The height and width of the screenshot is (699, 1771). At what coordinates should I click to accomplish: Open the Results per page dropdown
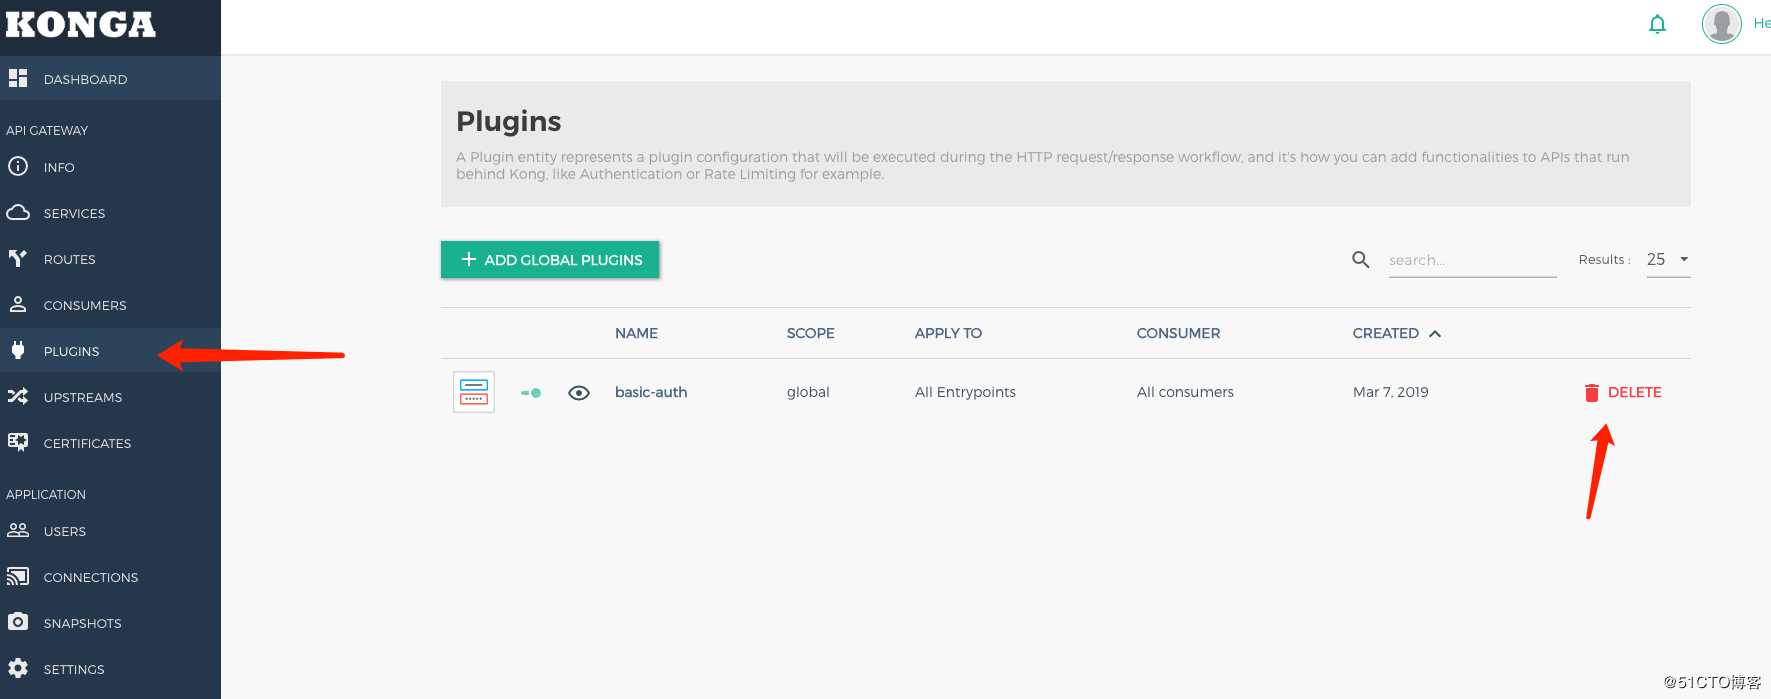pos(1668,259)
